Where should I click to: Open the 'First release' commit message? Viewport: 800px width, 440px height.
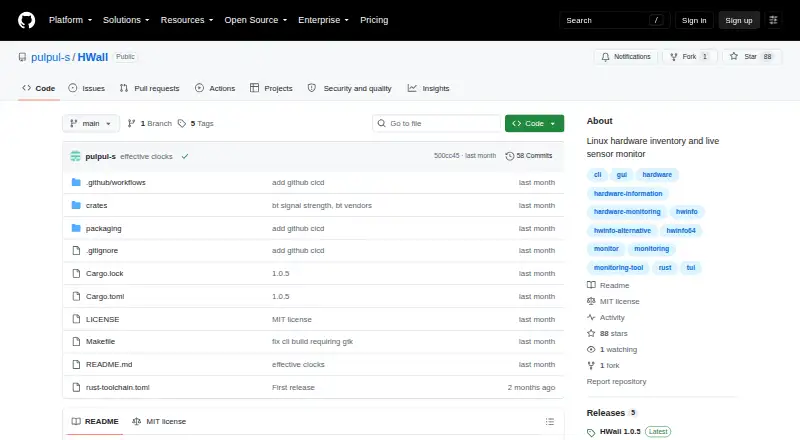pos(293,387)
